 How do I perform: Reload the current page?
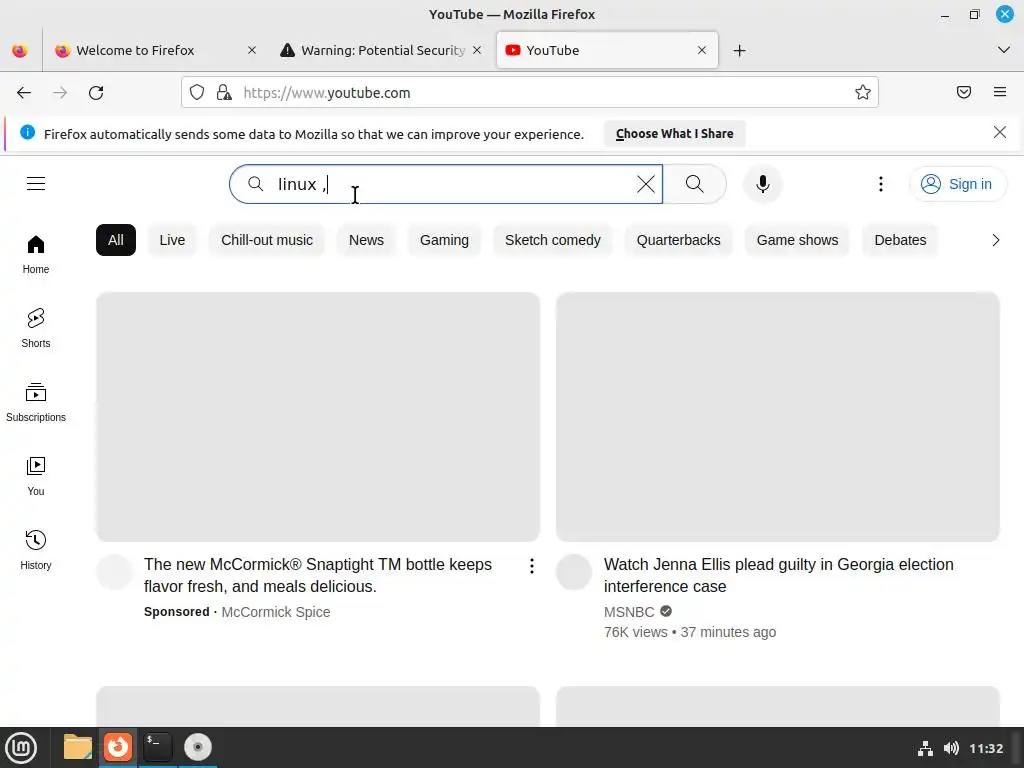96,93
